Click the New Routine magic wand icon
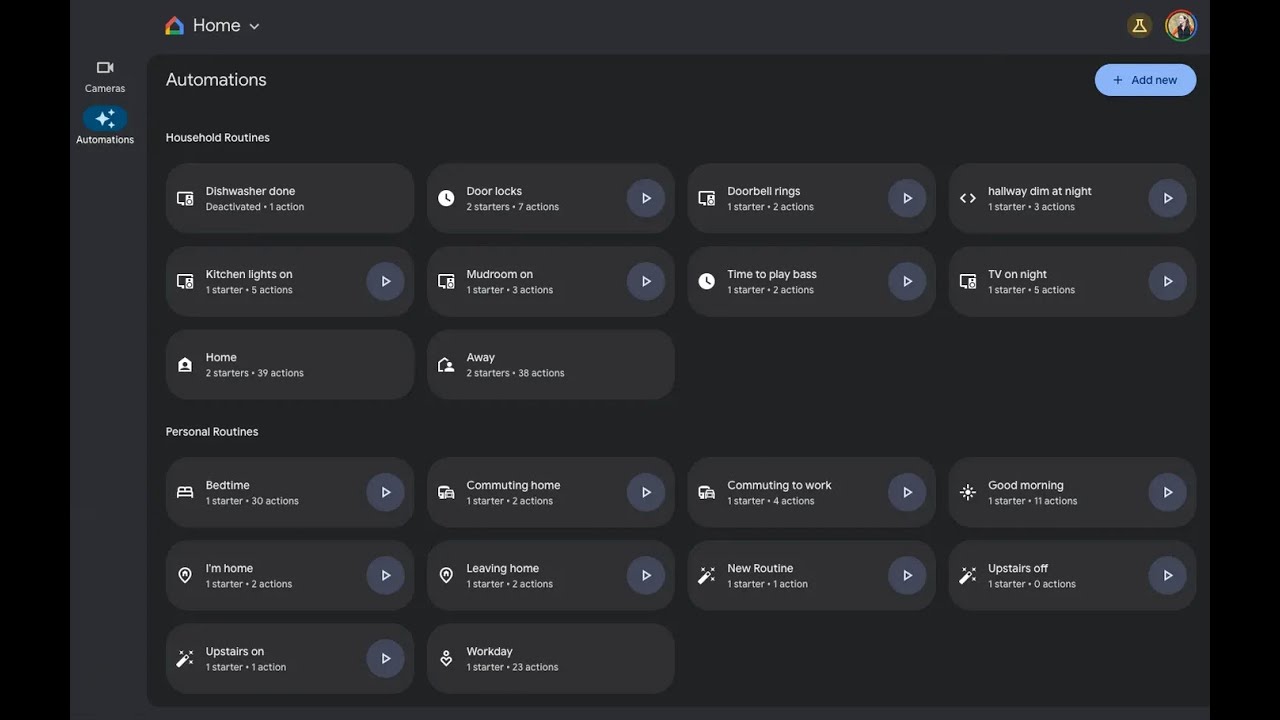The width and height of the screenshot is (1280, 720). click(x=706, y=575)
